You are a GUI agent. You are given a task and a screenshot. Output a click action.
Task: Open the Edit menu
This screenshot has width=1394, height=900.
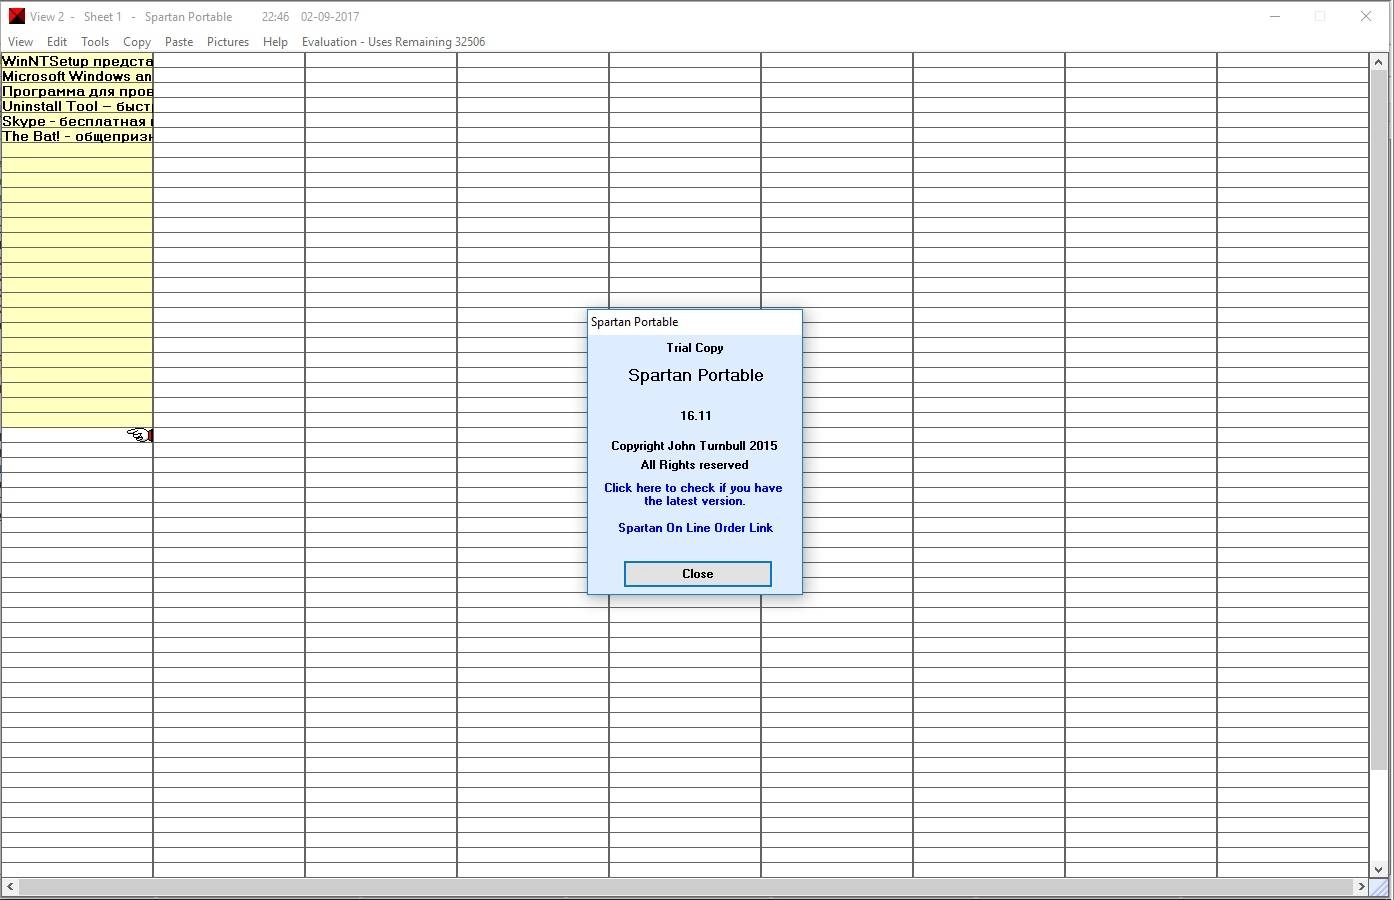coord(57,42)
